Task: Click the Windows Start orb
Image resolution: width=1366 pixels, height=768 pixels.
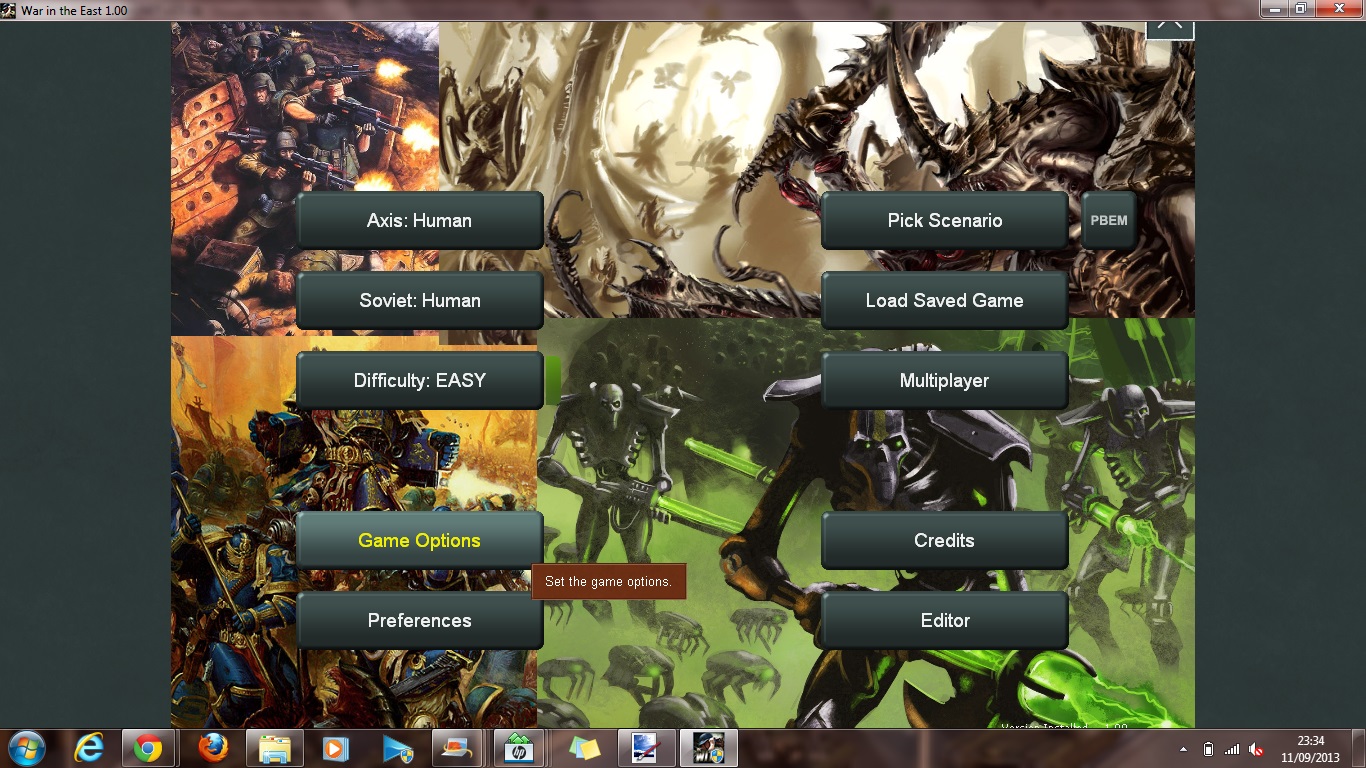Action: [25, 747]
